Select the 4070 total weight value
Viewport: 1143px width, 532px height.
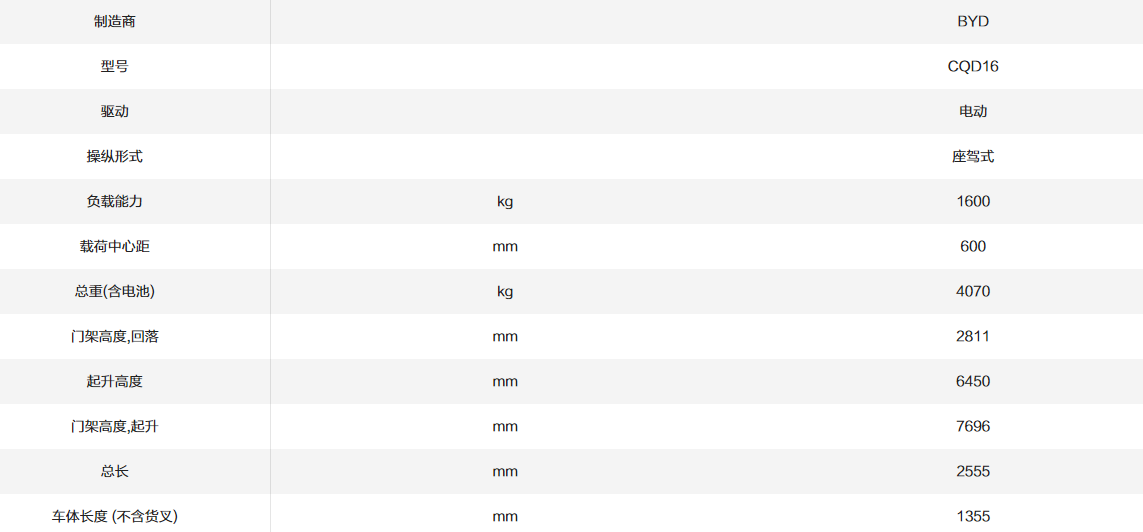click(x=972, y=291)
